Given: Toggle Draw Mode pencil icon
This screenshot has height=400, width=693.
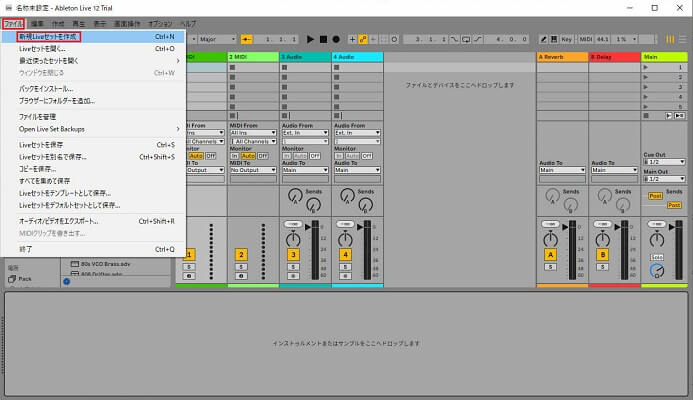Looking at the screenshot, I should click(x=544, y=39).
